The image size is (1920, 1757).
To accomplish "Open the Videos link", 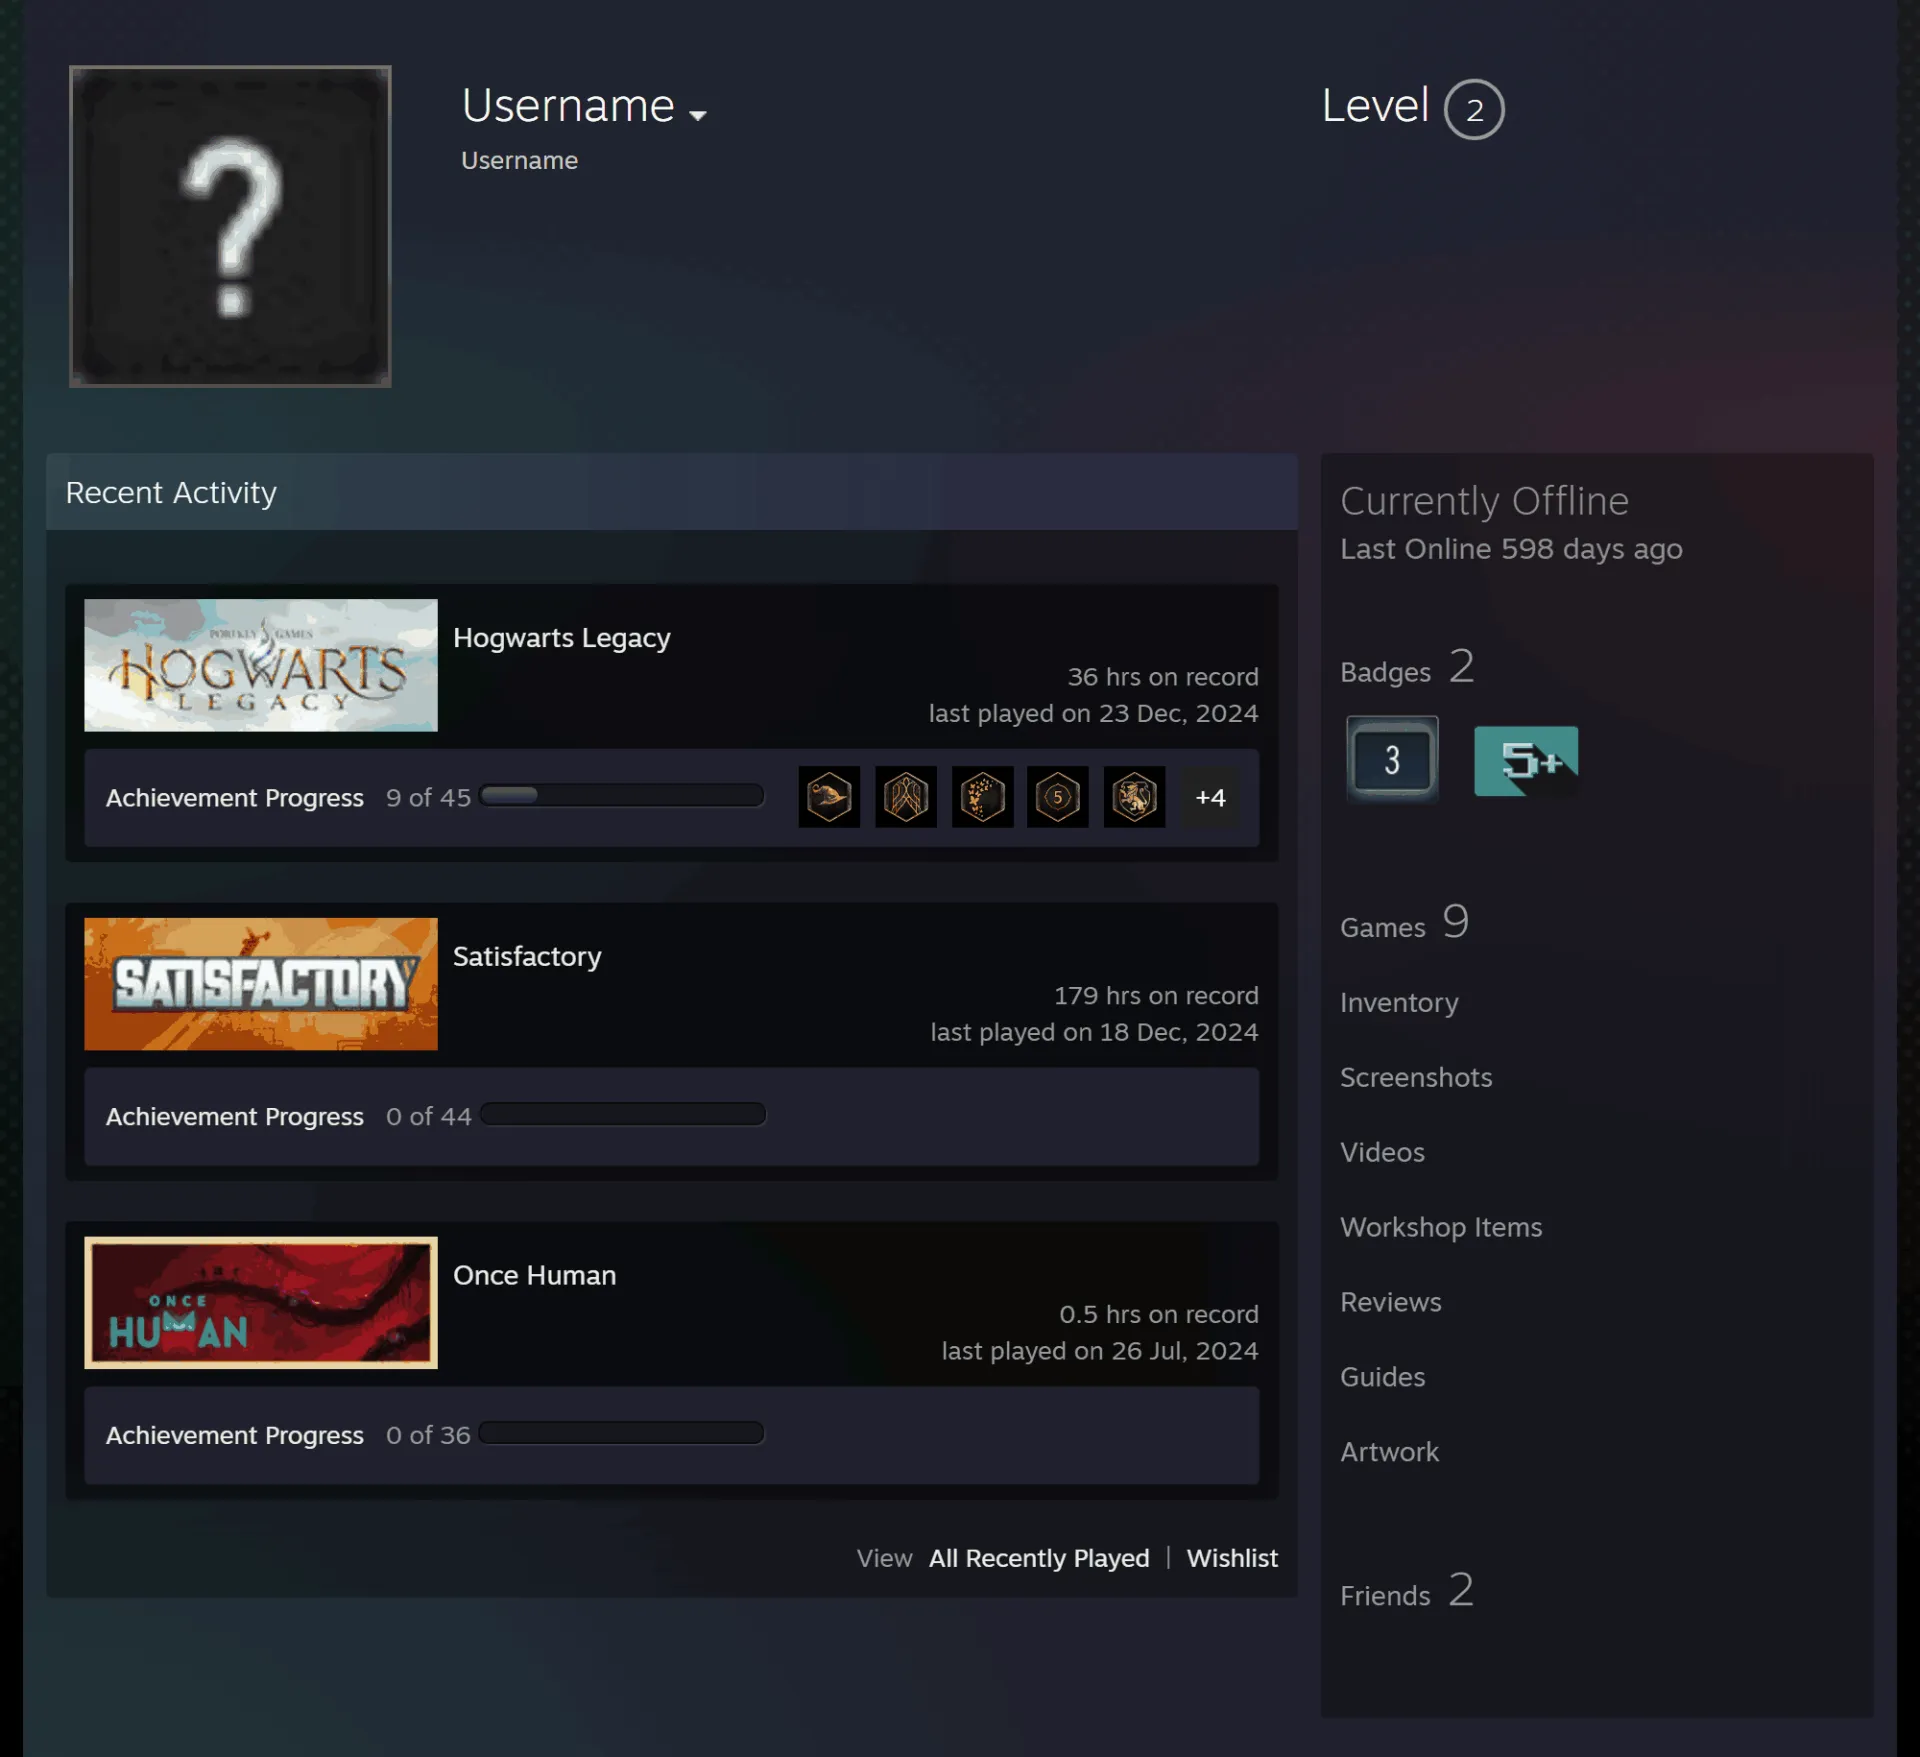I will pos(1382,1152).
